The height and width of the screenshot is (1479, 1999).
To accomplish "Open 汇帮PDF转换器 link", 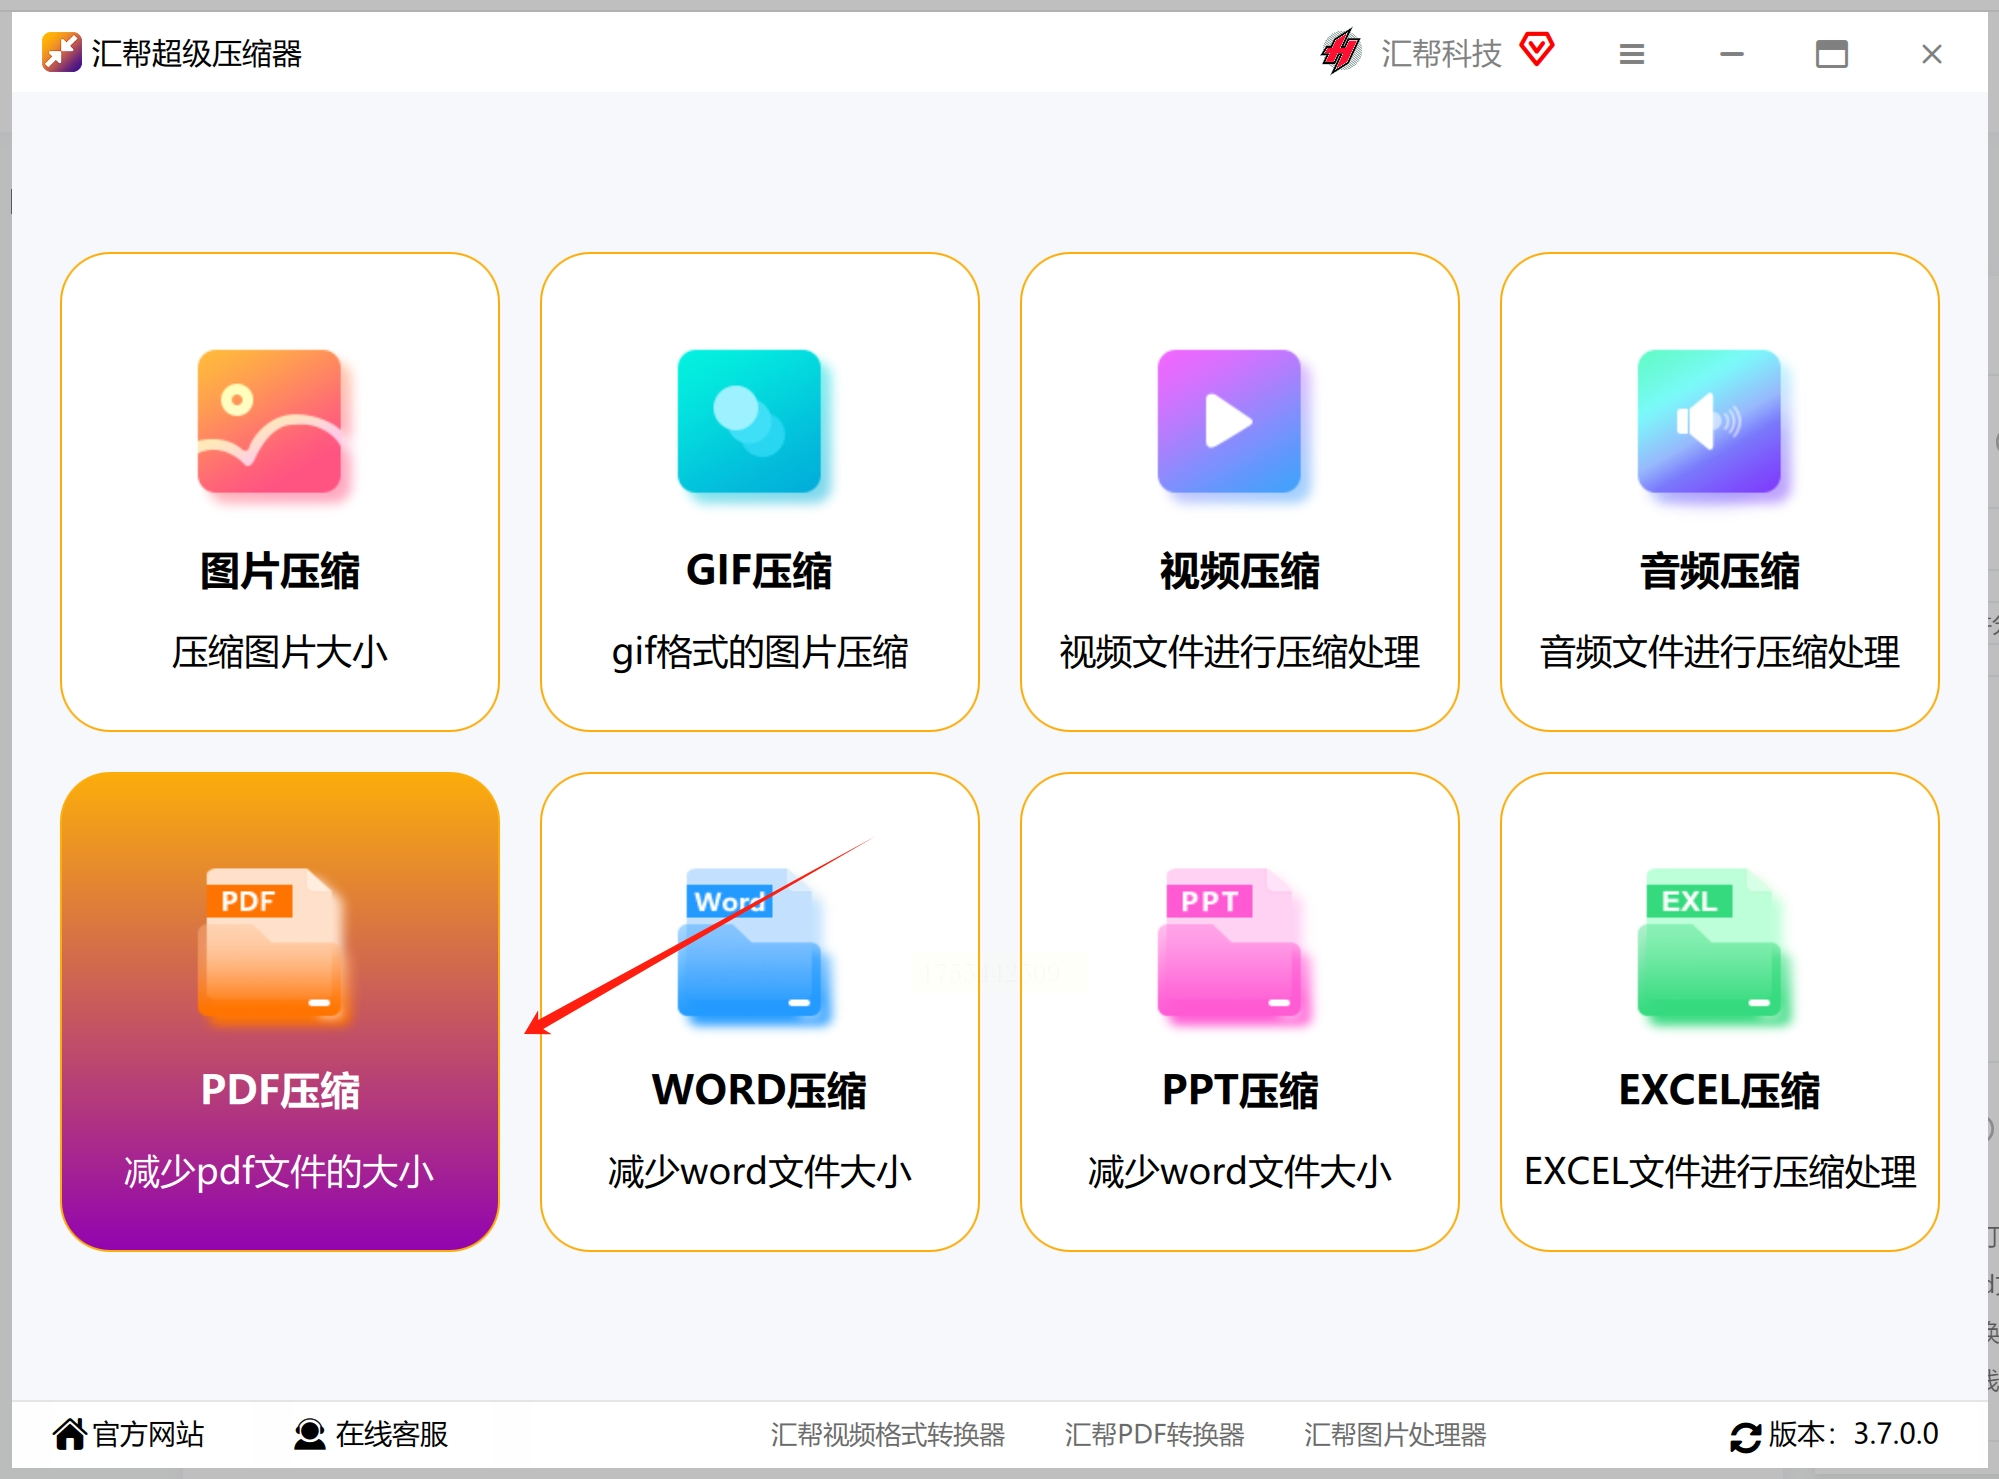I will coord(1154,1434).
